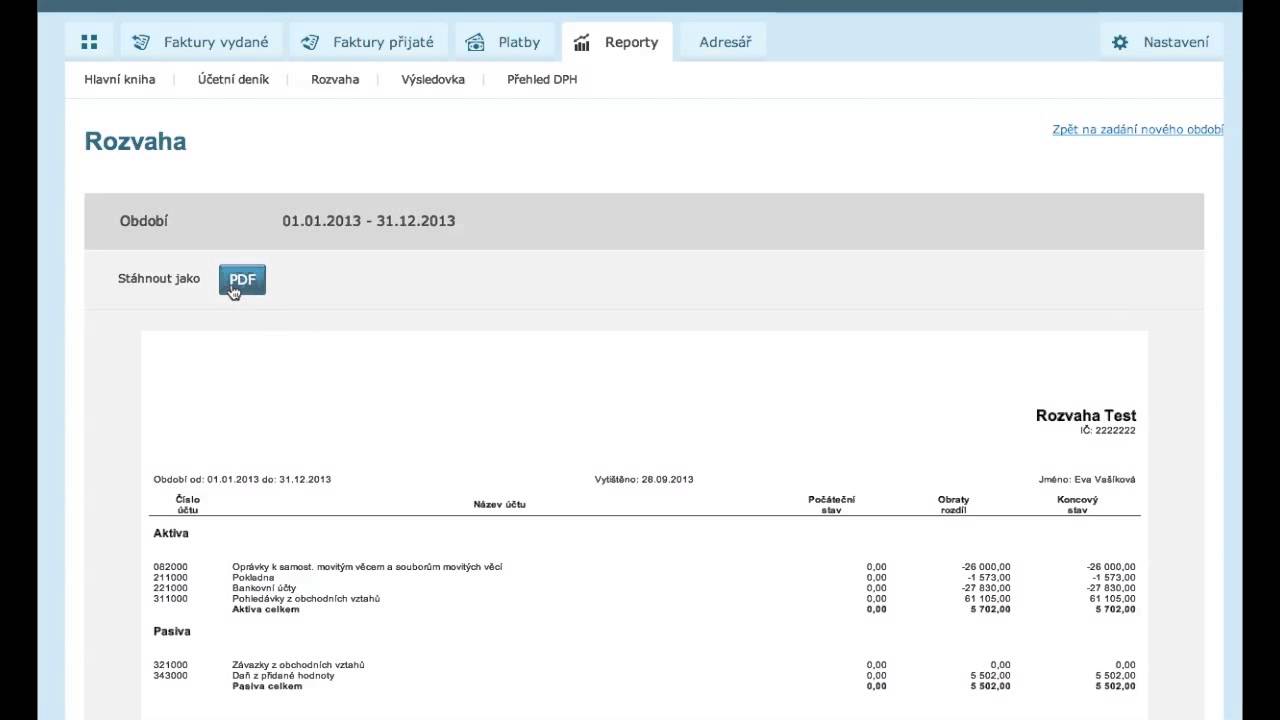Click Vytištěno: 28.09.2013 text
The height and width of the screenshot is (720, 1280).
(x=644, y=479)
